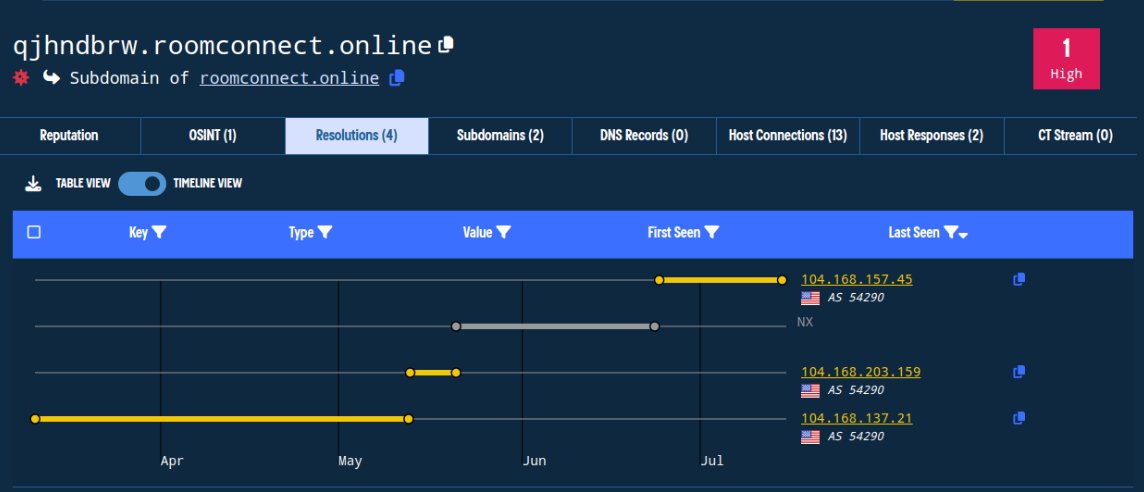Open the OSINT (1) tab
Viewport: 1144px width, 492px height.
point(212,135)
